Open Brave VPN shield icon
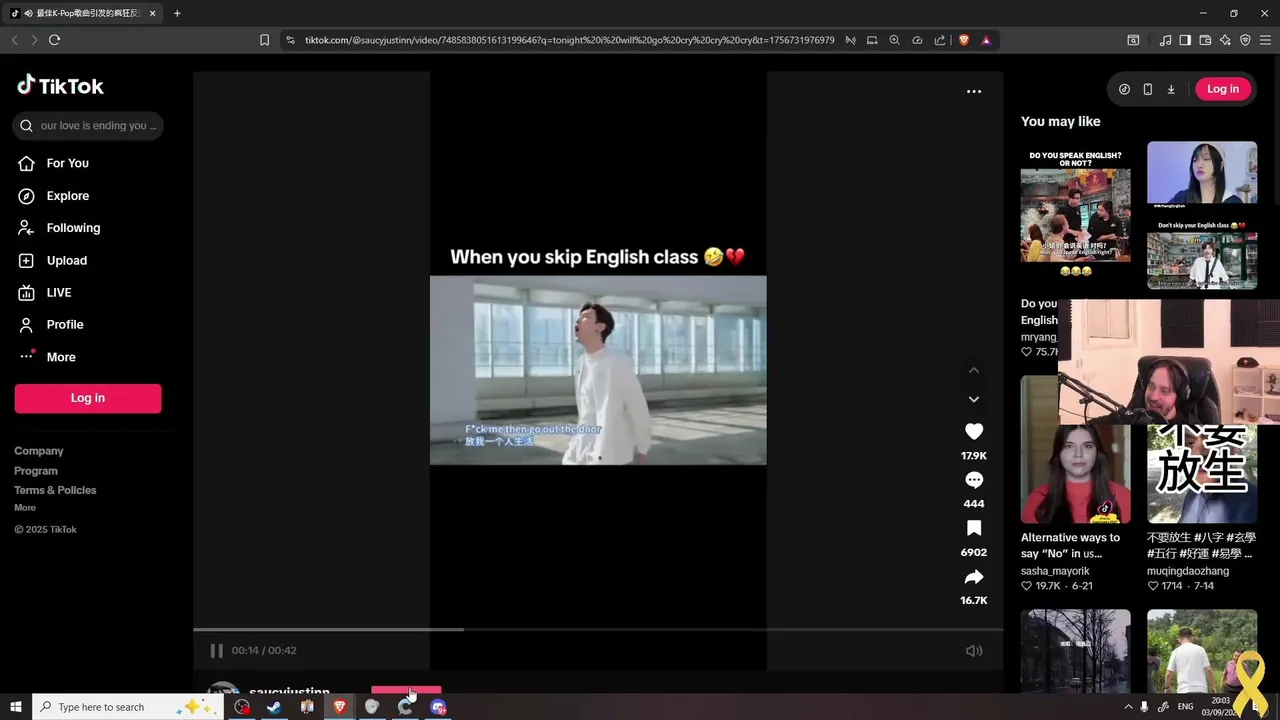The height and width of the screenshot is (720, 1280). click(x=1245, y=40)
